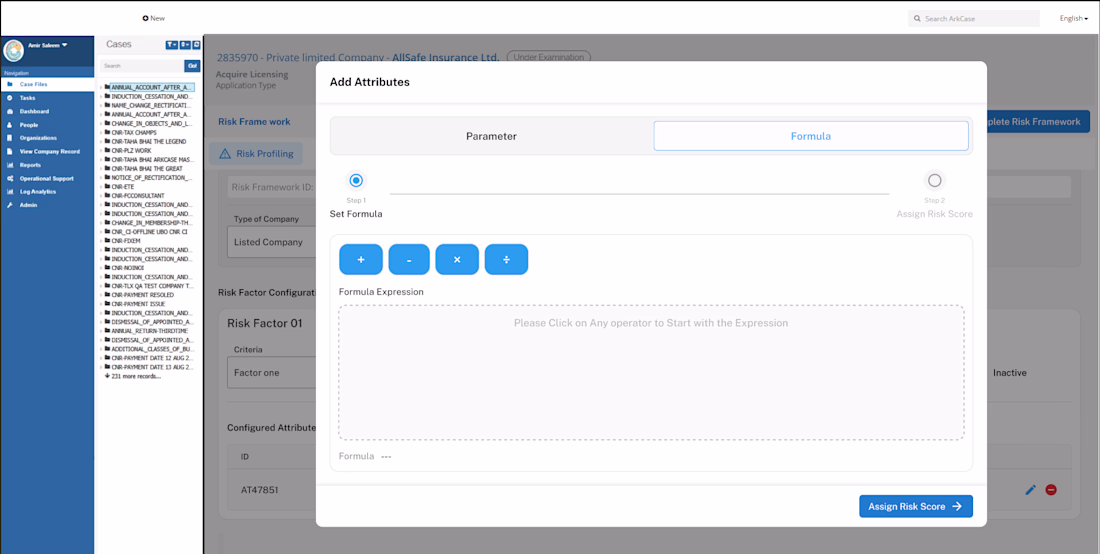Screen dimensions: 1100x554
Task: Select the Step 2 Assign Risk Score radio
Action: [x=934, y=181]
